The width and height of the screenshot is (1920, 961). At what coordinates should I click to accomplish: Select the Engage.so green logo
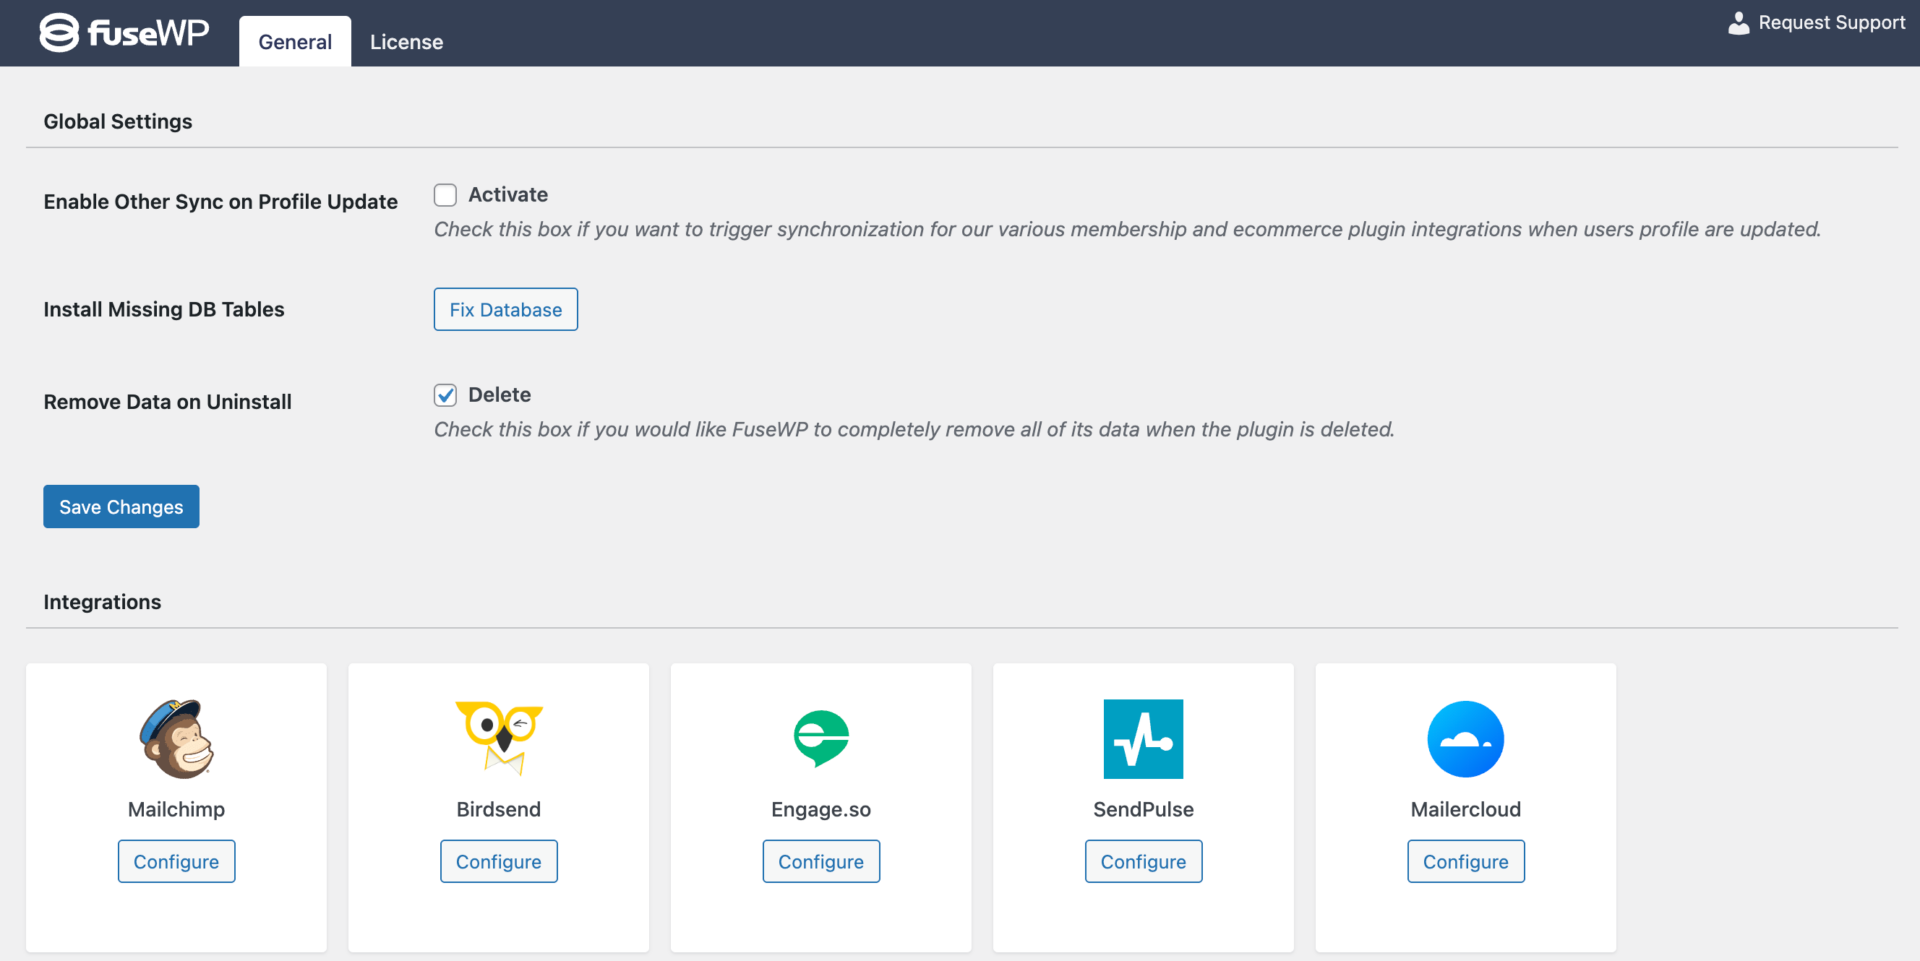(820, 738)
